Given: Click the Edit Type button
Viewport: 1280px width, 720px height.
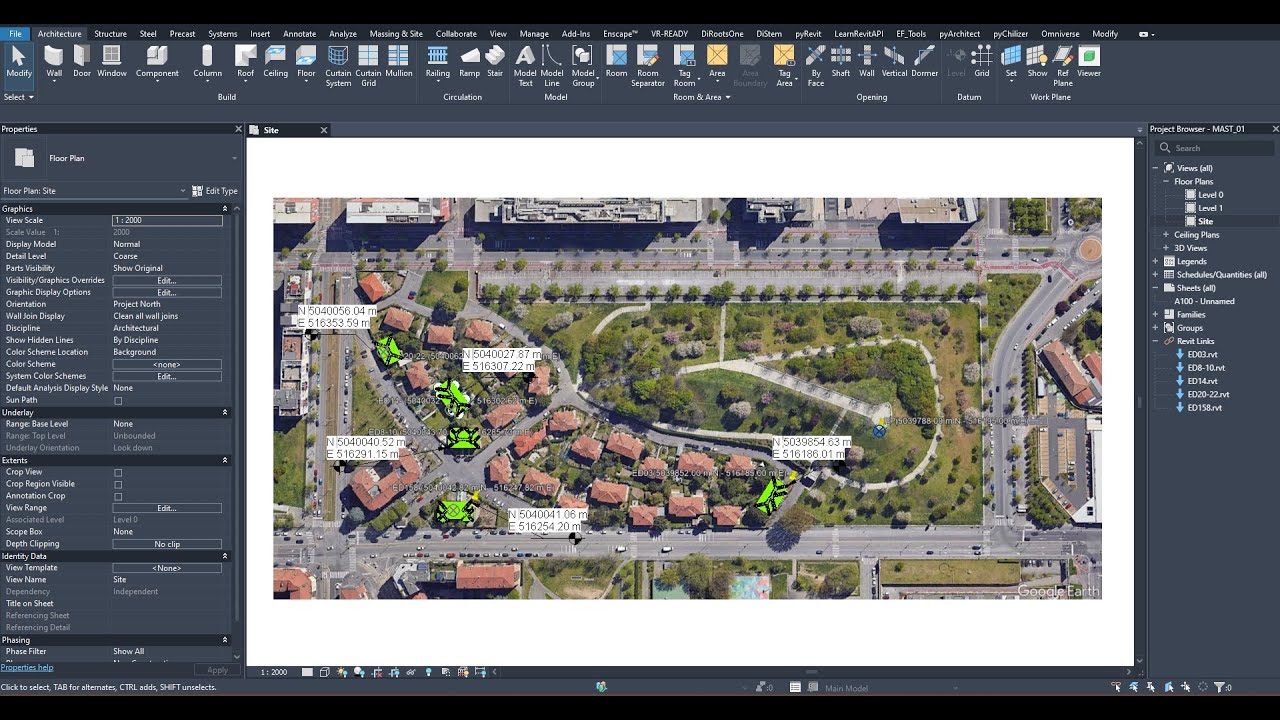Looking at the screenshot, I should point(215,191).
